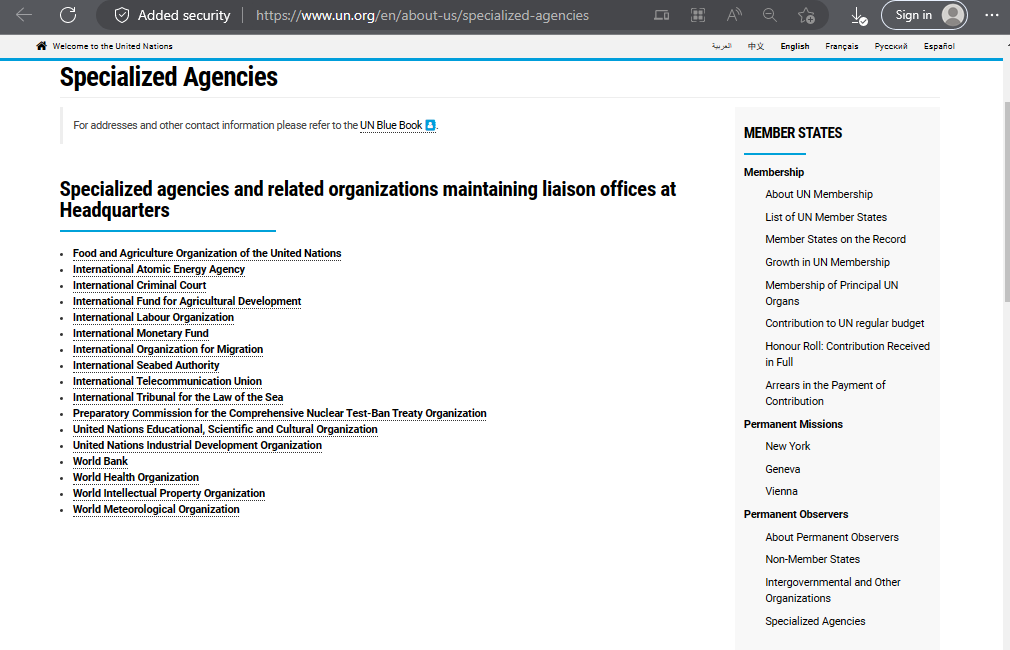Open the Nuclear Test-Ban Treaty Organization link
Screen dimensions: 1010x650
point(280,414)
